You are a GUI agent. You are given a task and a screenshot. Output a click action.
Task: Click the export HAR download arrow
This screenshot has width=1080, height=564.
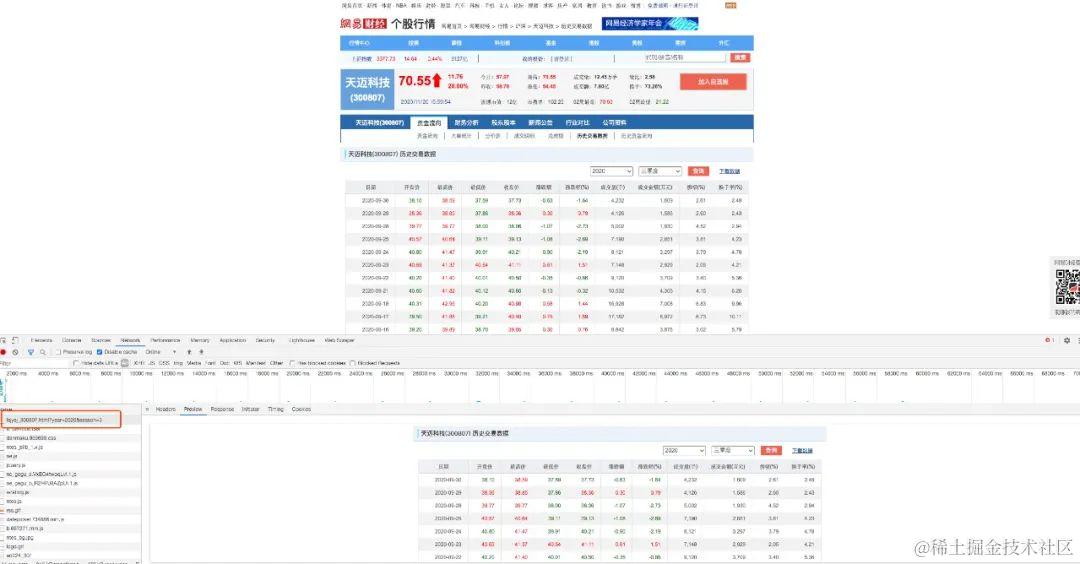201,352
